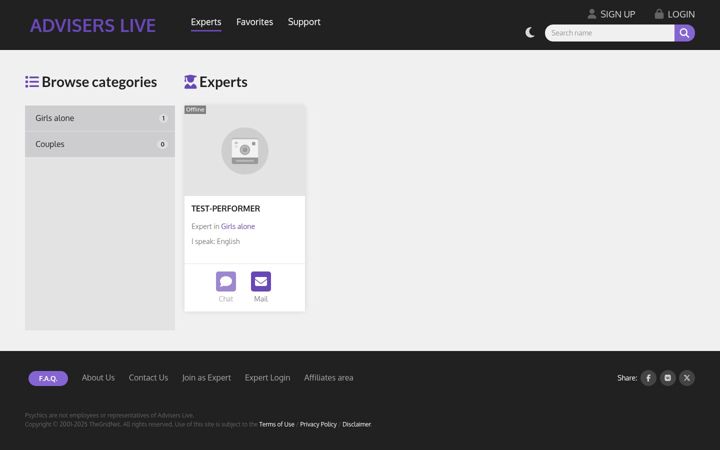720x450 pixels.
Task: Share via the middle social icon
Action: click(668, 378)
